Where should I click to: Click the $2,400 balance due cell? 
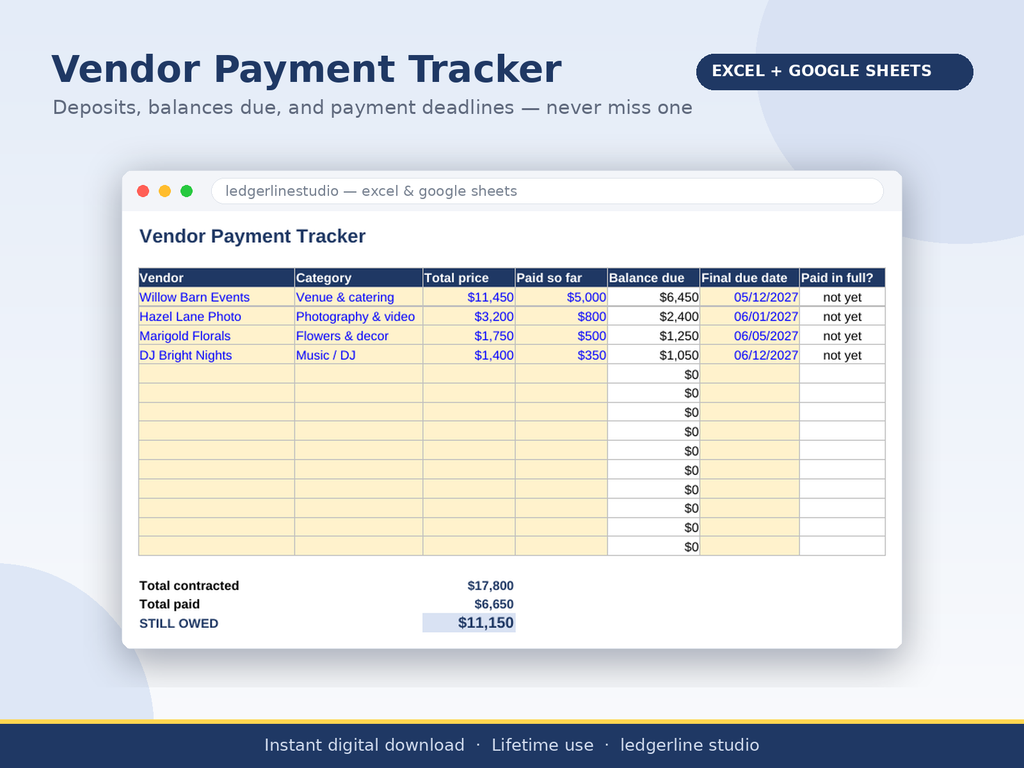[653, 316]
